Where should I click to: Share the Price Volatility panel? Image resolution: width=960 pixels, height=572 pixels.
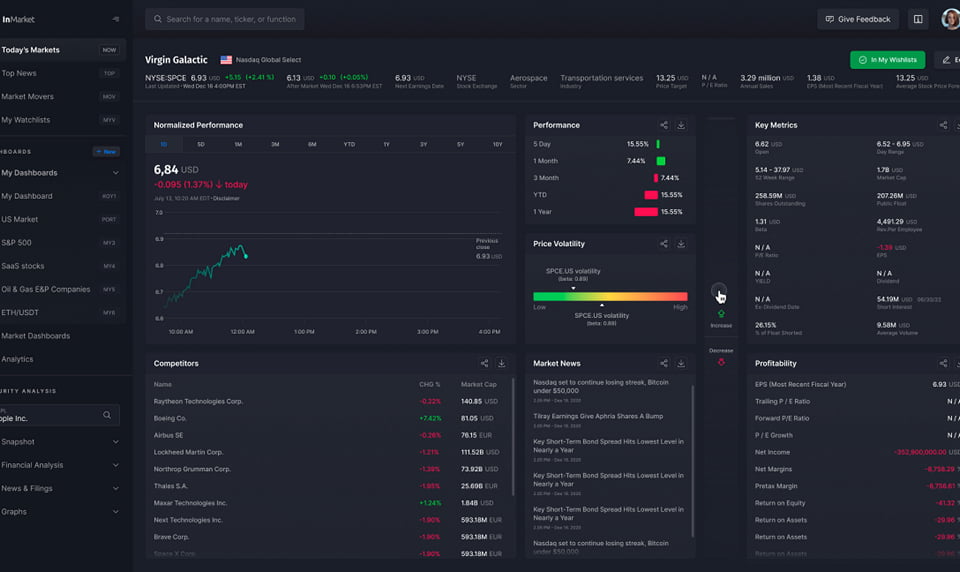pyautogui.click(x=664, y=244)
